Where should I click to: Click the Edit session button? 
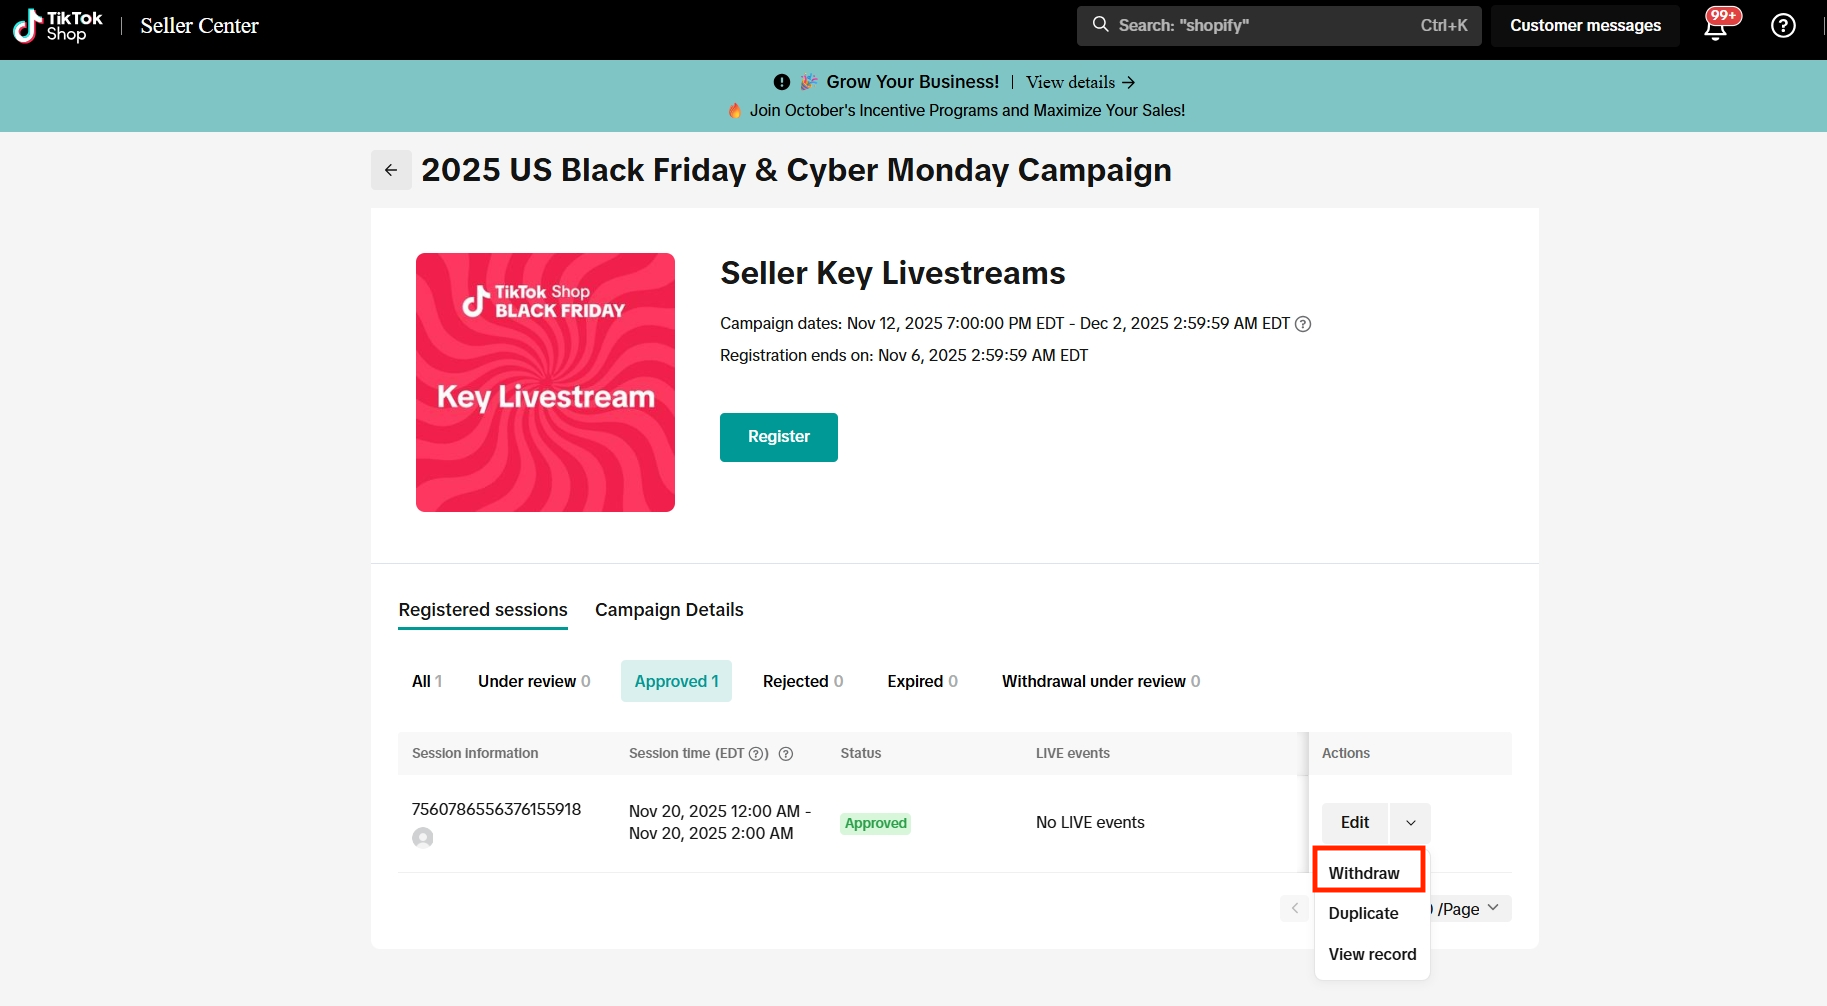click(x=1354, y=823)
